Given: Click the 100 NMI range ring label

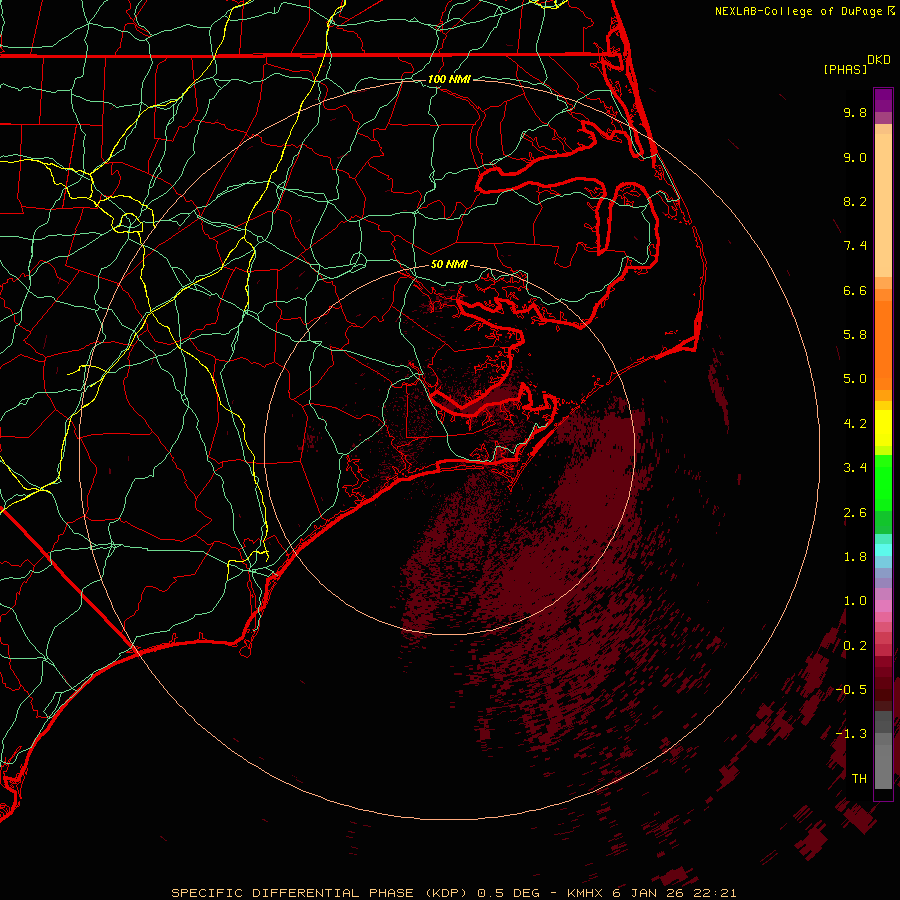Looking at the screenshot, I should 449,79.
